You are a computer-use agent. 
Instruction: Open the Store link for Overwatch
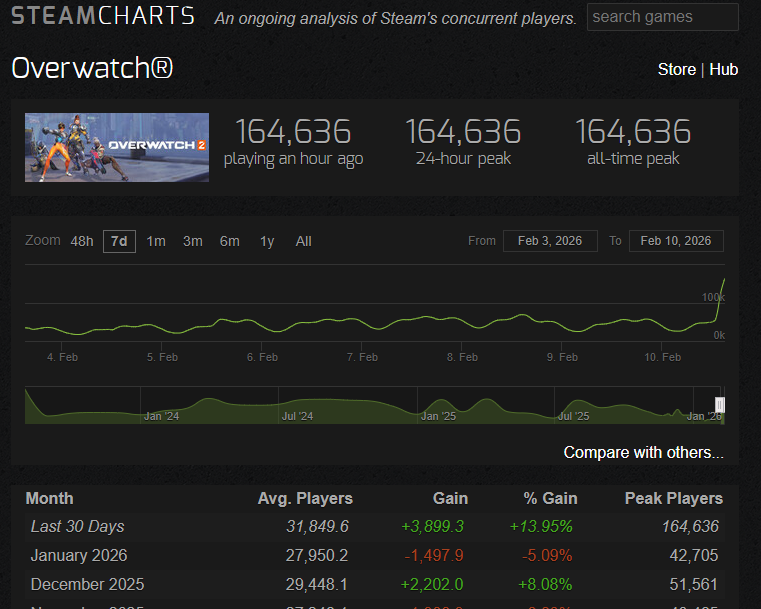click(677, 69)
